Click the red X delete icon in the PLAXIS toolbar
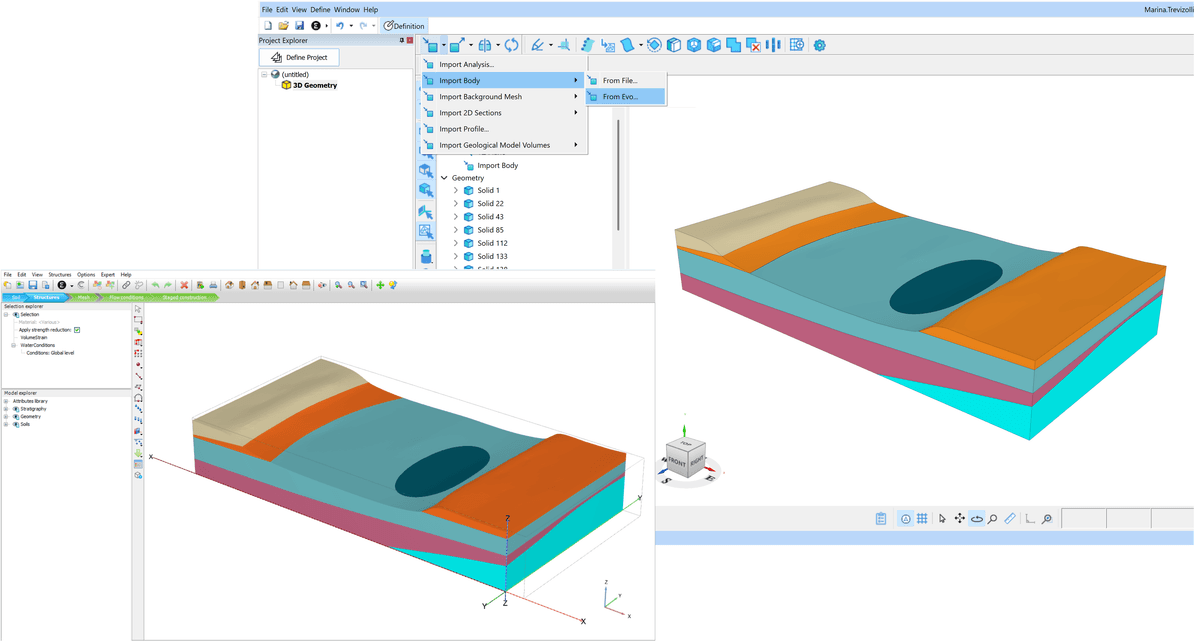The width and height of the screenshot is (1195, 642). click(184, 285)
